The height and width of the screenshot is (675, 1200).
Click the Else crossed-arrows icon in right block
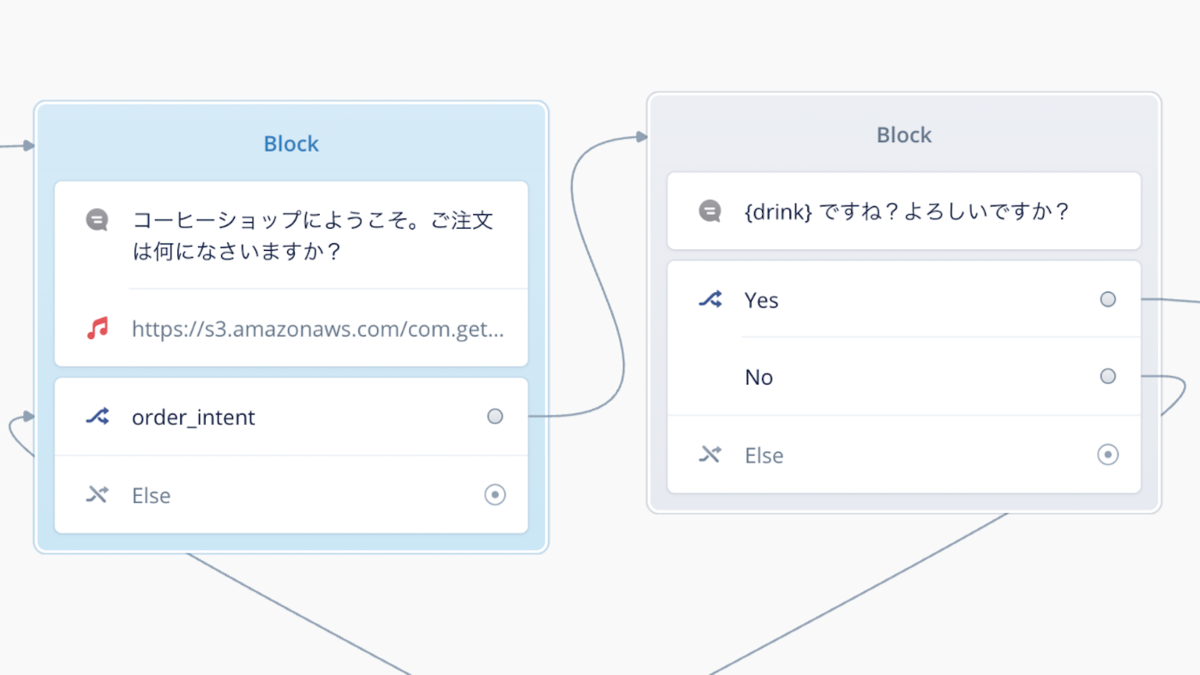pyautogui.click(x=710, y=454)
